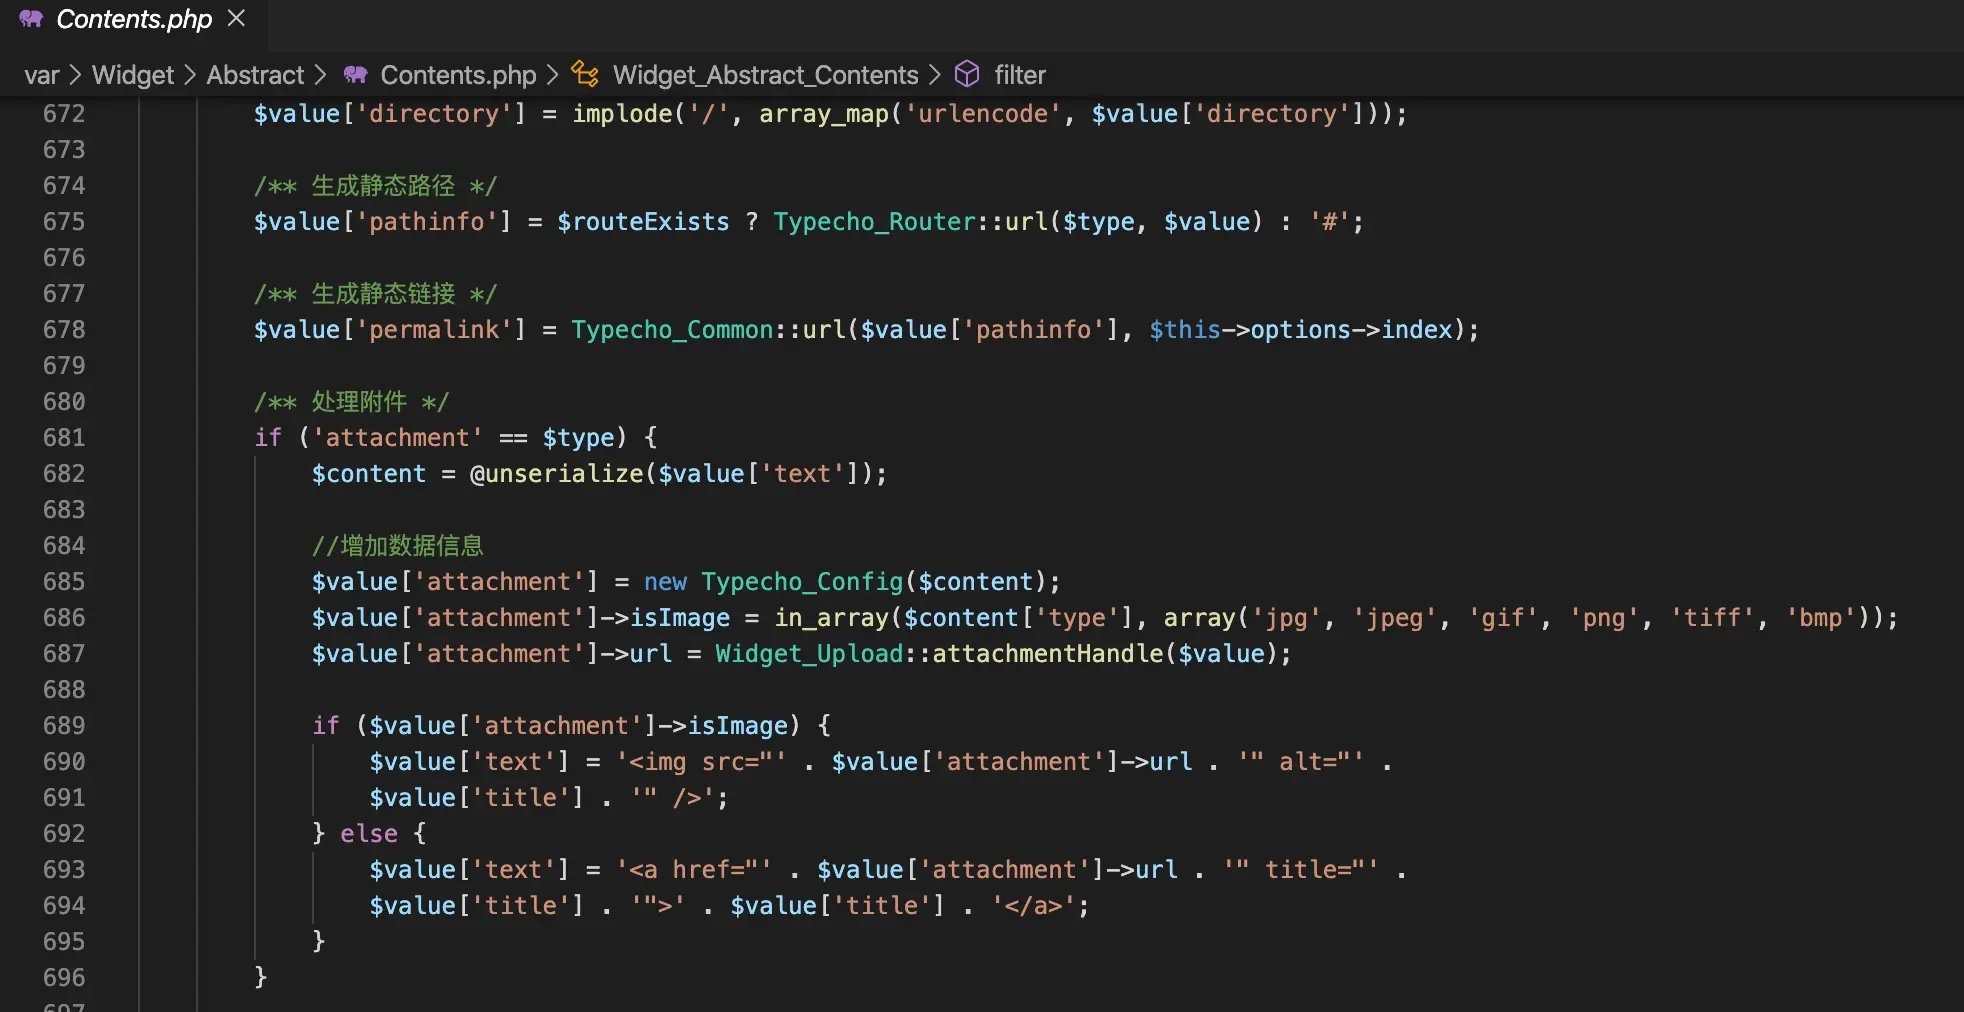Click the PHP elephant icon in tab
This screenshot has height=1012, width=1964.
click(x=31, y=19)
